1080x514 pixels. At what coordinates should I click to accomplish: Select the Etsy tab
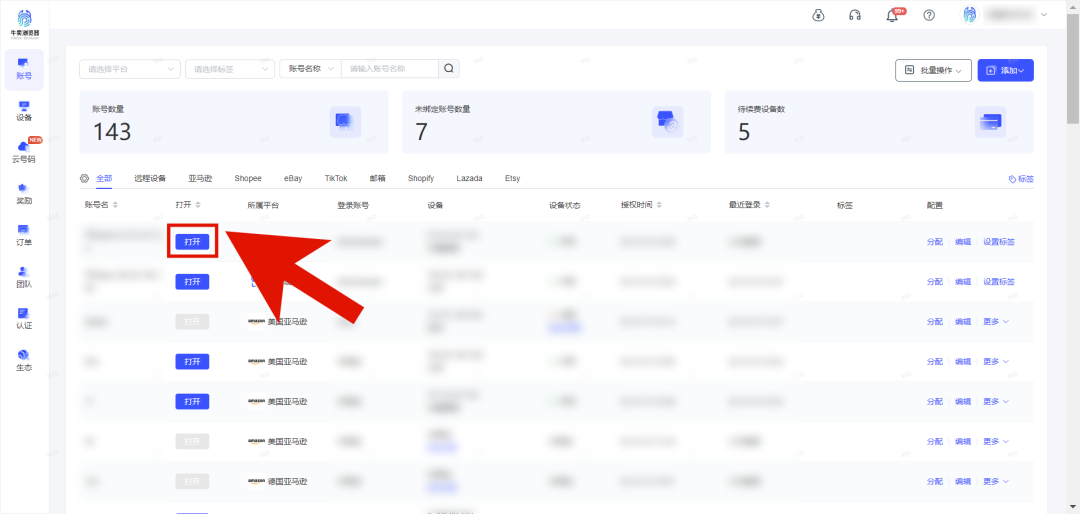pyautogui.click(x=512, y=178)
